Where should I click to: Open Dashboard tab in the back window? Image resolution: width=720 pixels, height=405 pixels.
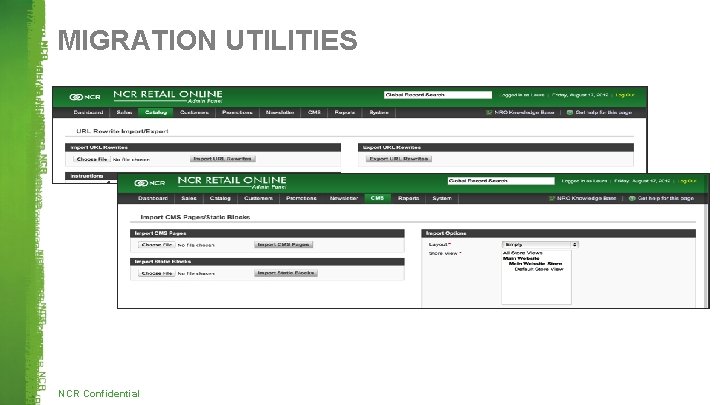[88, 112]
